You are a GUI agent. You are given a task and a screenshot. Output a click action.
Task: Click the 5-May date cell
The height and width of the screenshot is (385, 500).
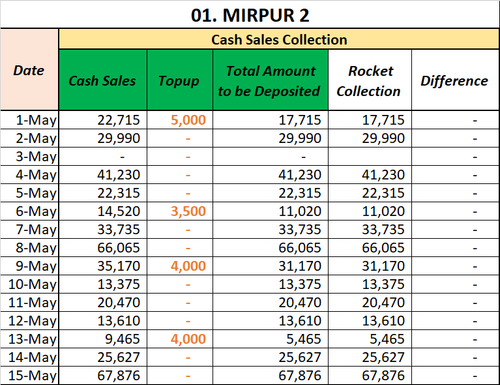29,193
